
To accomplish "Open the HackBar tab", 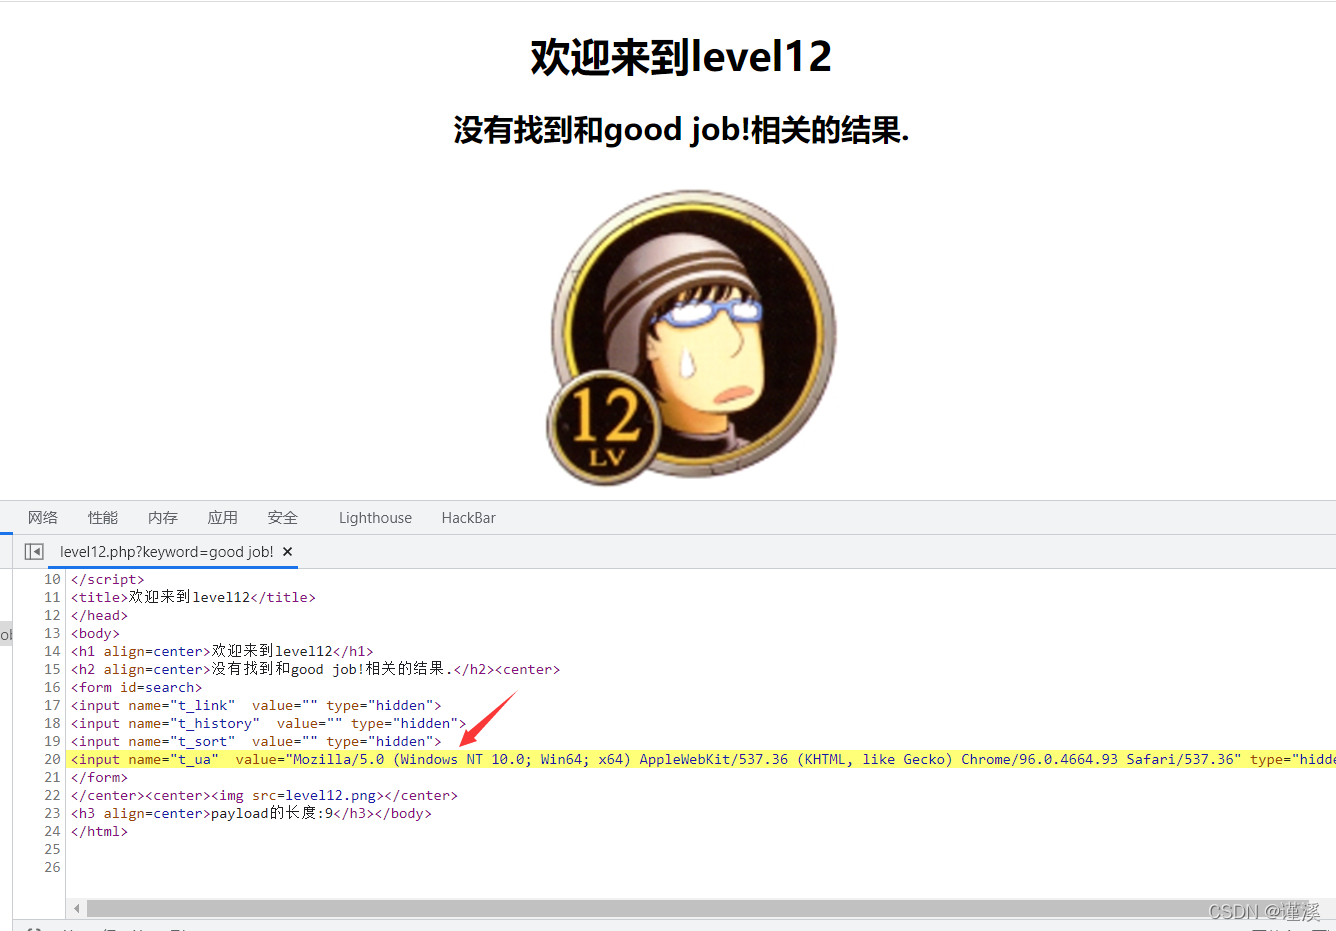I will click(469, 517).
